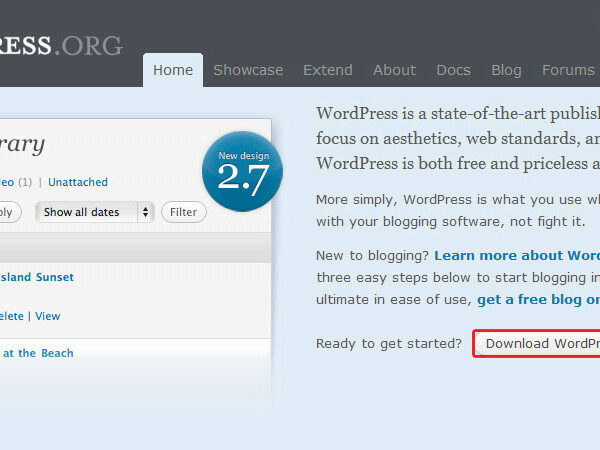Click the Download WordPress button
Viewport: 600px width, 450px height.
tap(540, 343)
